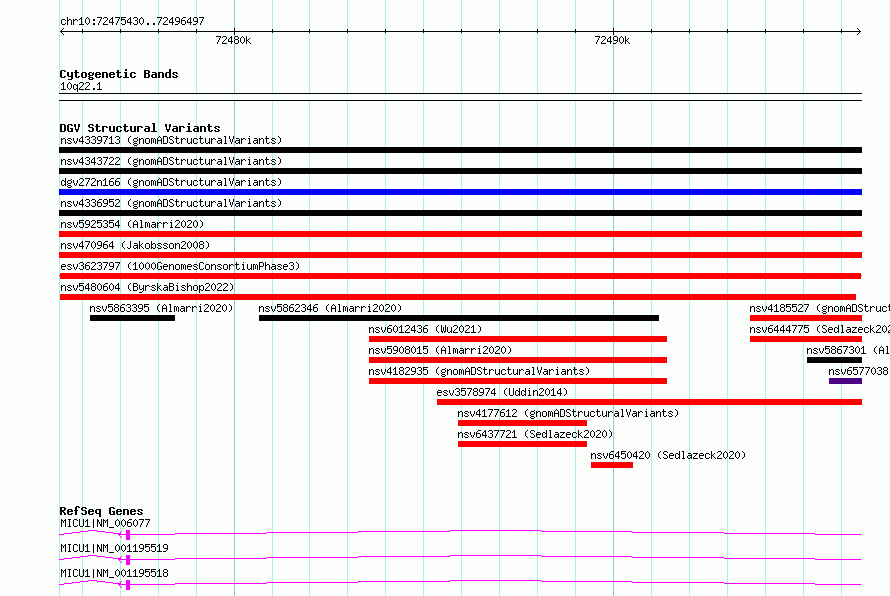Select the nsv5480604 (ByrskaBishop2022) label
The width and height of the screenshot is (890, 596).
147,287
